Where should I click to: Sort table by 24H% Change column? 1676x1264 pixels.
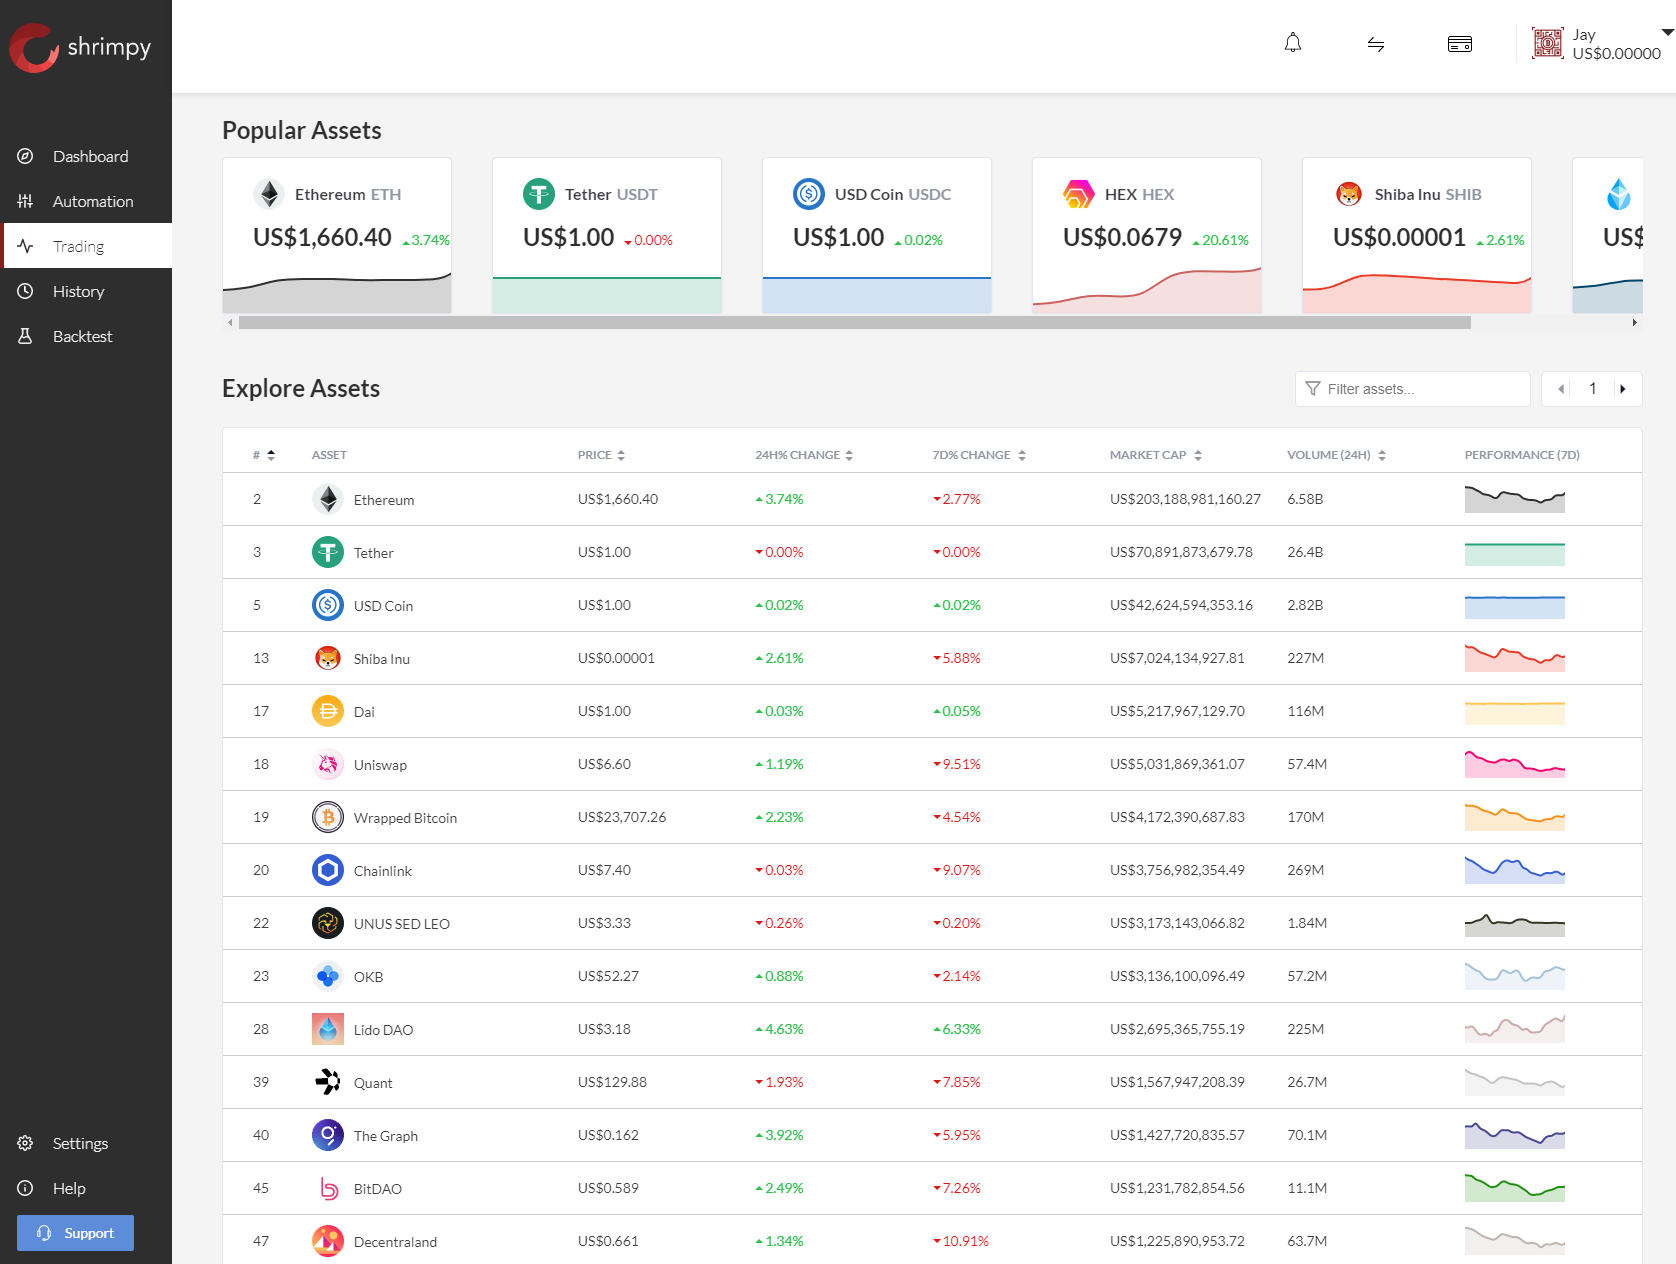[804, 455]
